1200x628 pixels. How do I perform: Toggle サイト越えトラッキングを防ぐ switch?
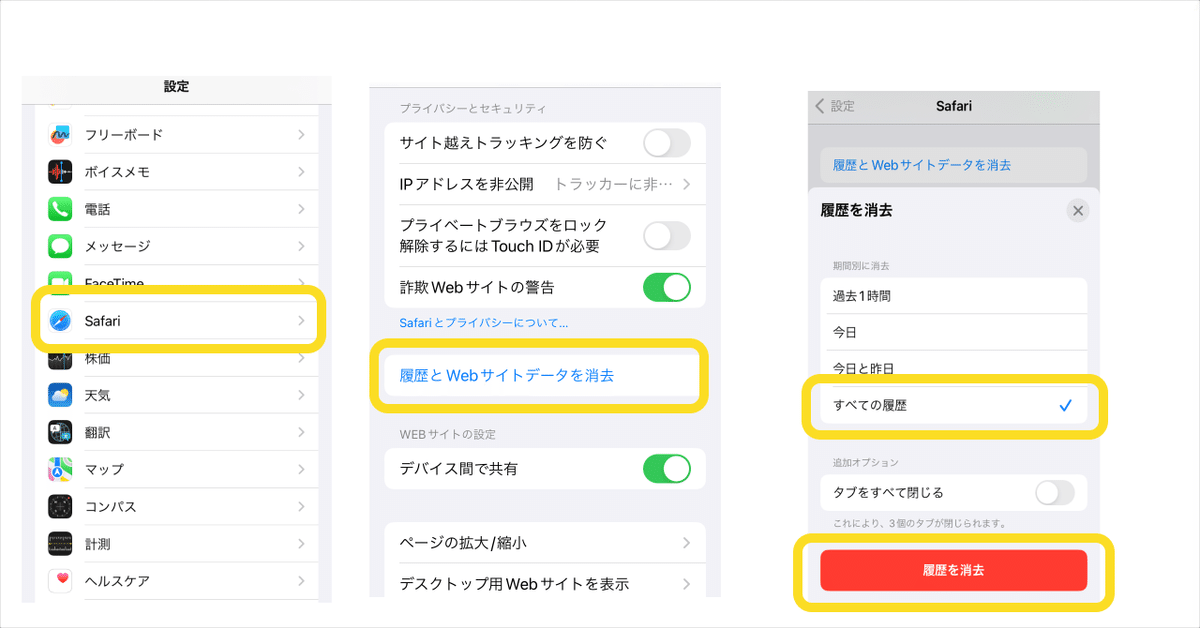(666, 143)
